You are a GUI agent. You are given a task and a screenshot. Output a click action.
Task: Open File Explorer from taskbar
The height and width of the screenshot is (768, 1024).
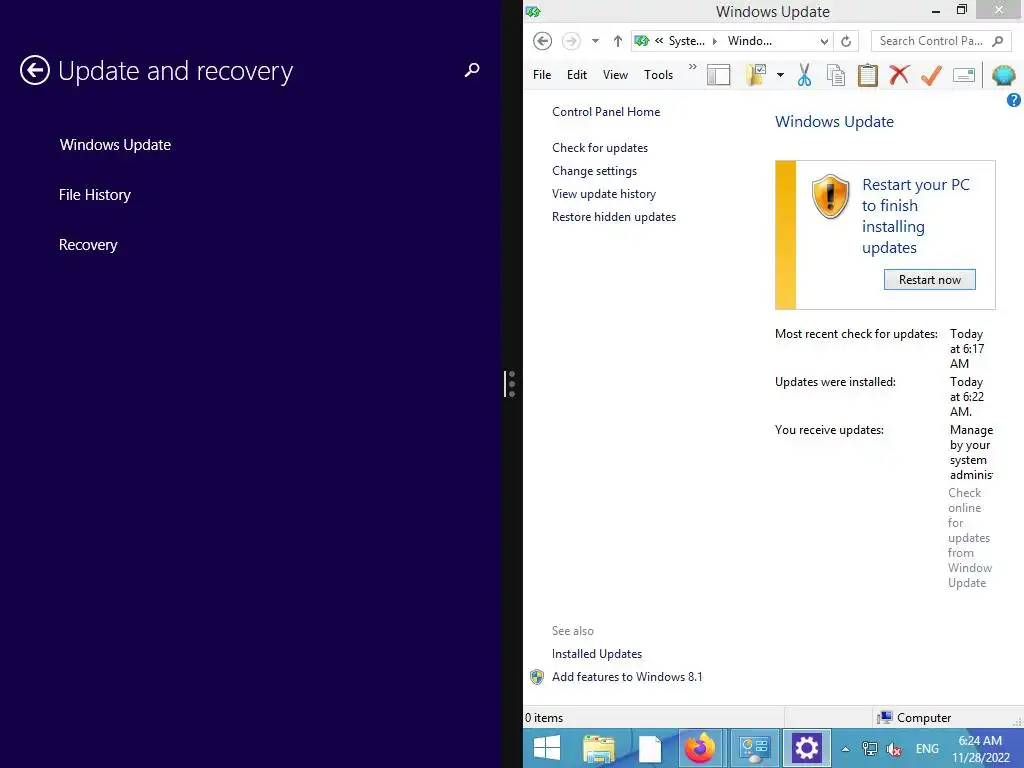pyautogui.click(x=598, y=748)
